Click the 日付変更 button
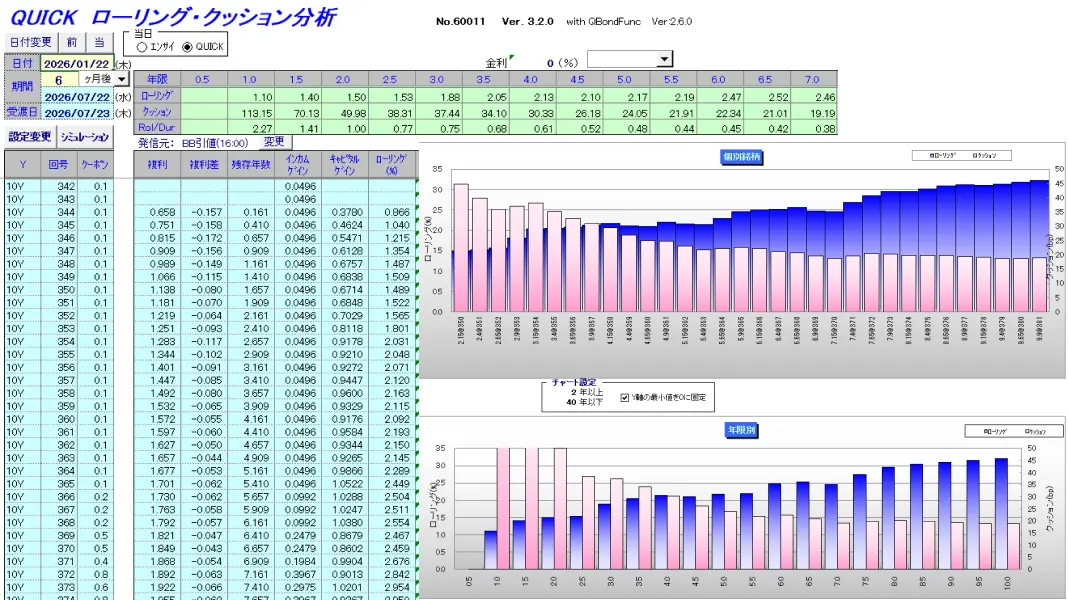 [31, 42]
